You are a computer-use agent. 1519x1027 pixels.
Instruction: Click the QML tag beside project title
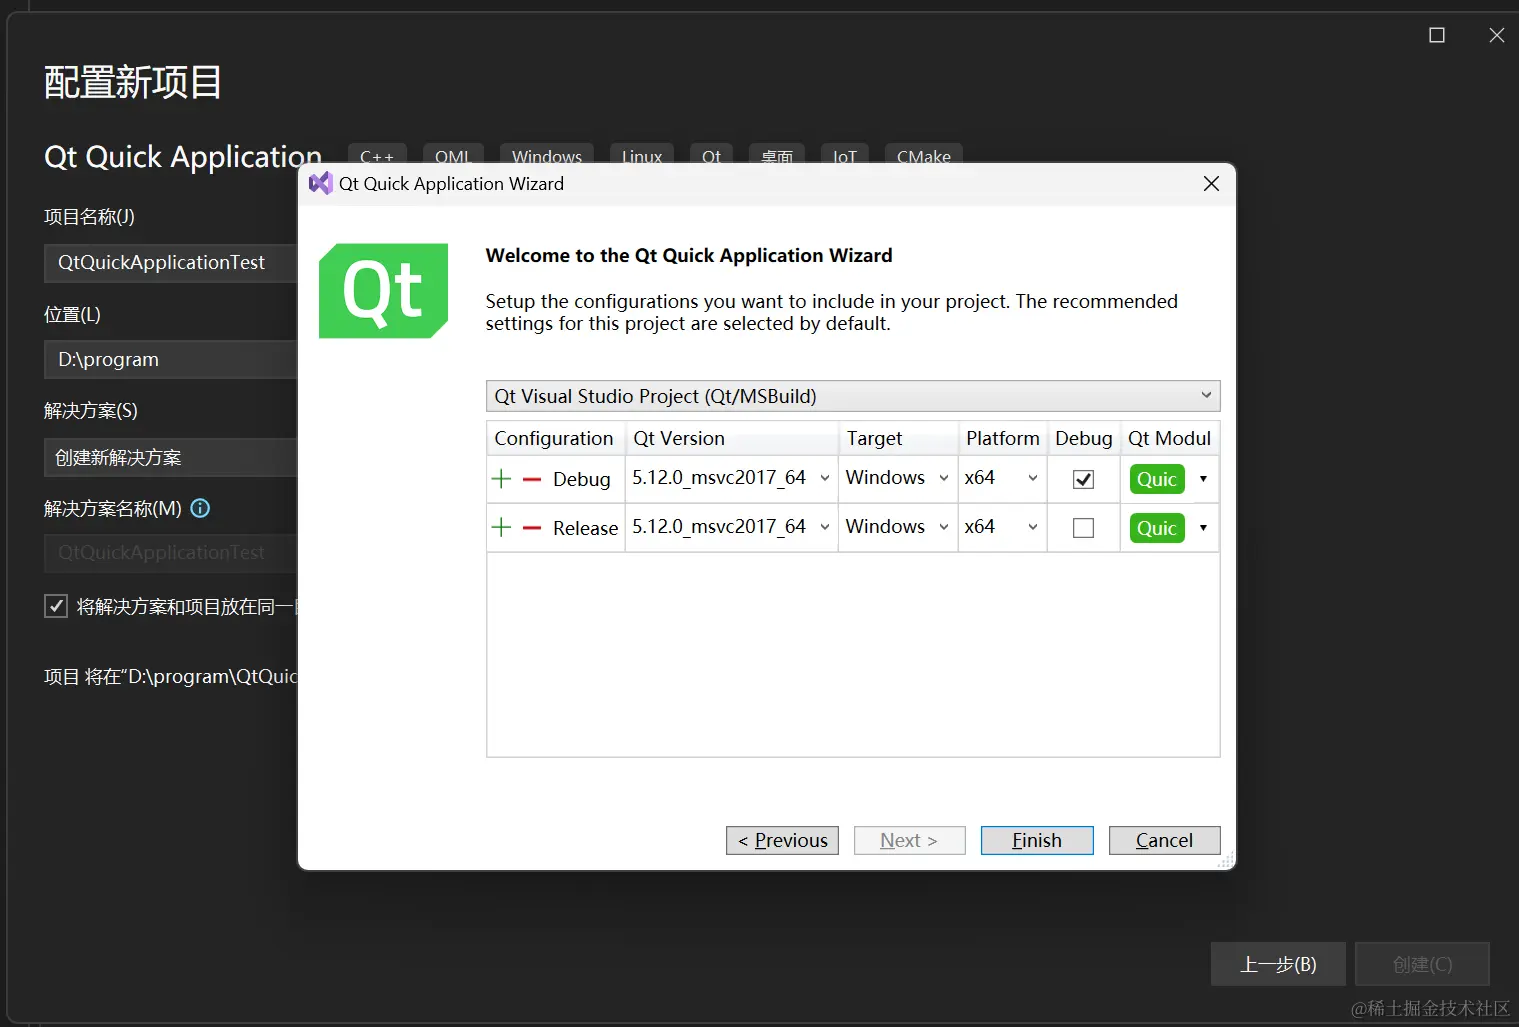[453, 156]
